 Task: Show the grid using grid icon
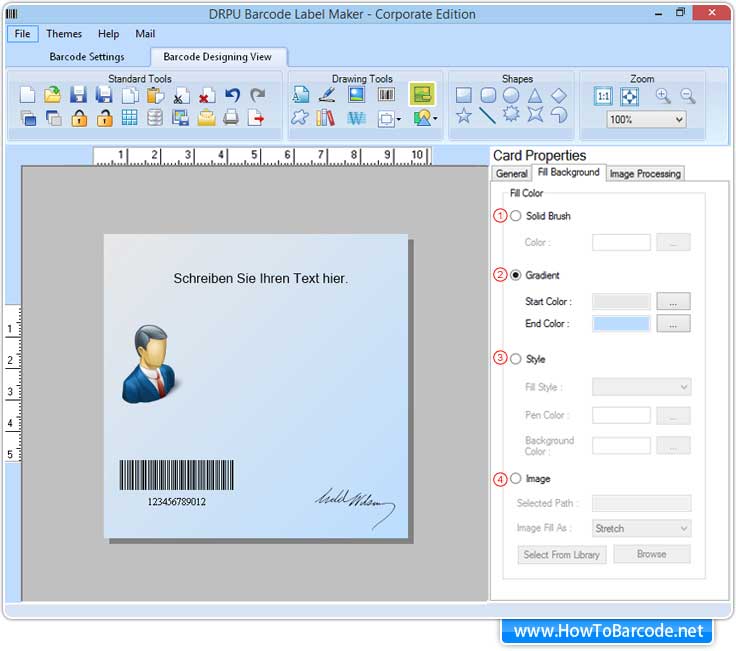coord(130,117)
